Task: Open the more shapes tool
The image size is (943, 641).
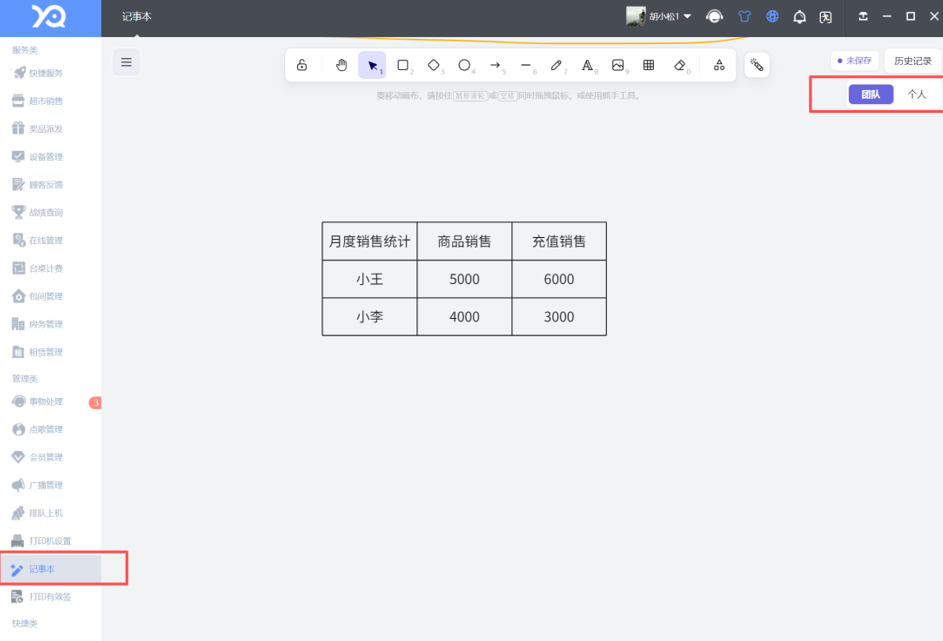Action: (x=719, y=65)
